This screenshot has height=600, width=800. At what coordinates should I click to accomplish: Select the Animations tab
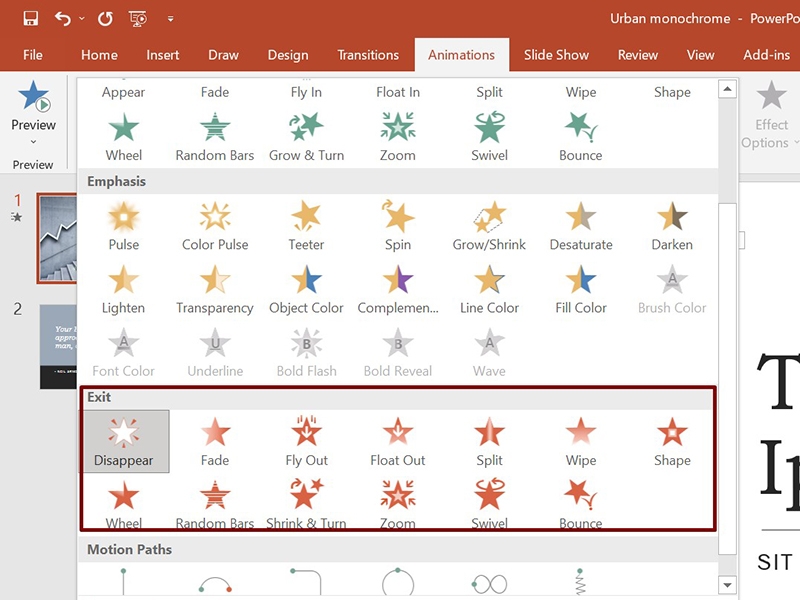coord(461,55)
